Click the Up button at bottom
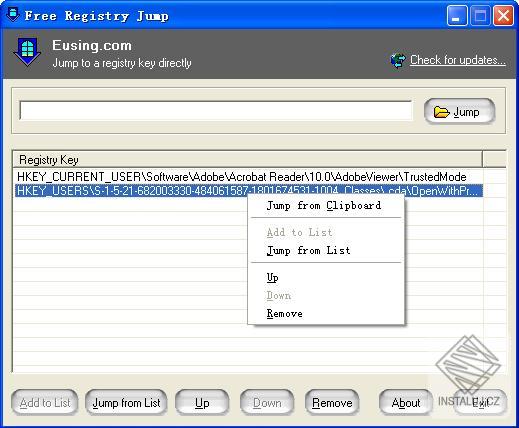 click(202, 403)
